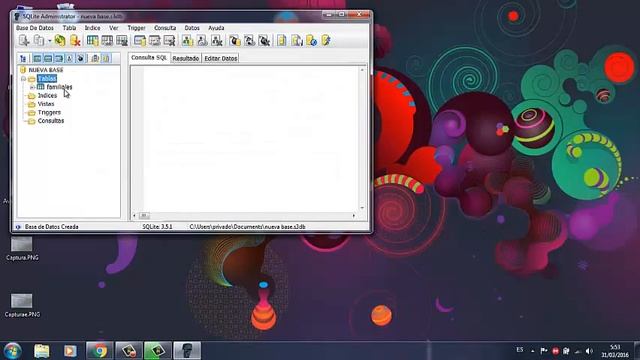This screenshot has height=360, width=640.
Task: Click the green refresh database icon
Action: point(60,40)
